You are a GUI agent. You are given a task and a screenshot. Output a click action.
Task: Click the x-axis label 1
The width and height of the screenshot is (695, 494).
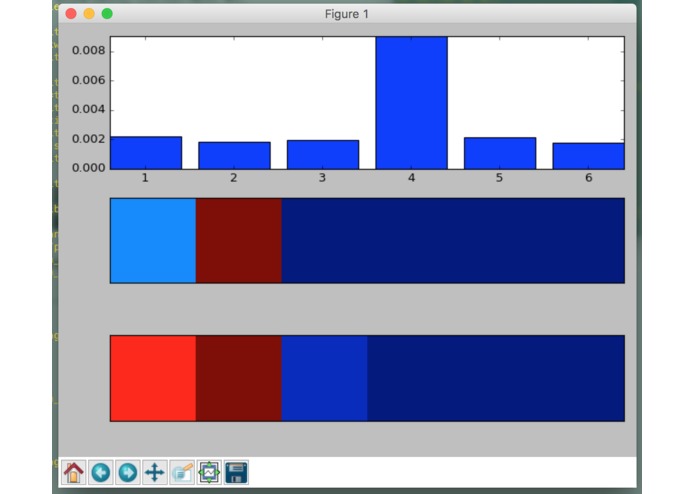click(145, 178)
